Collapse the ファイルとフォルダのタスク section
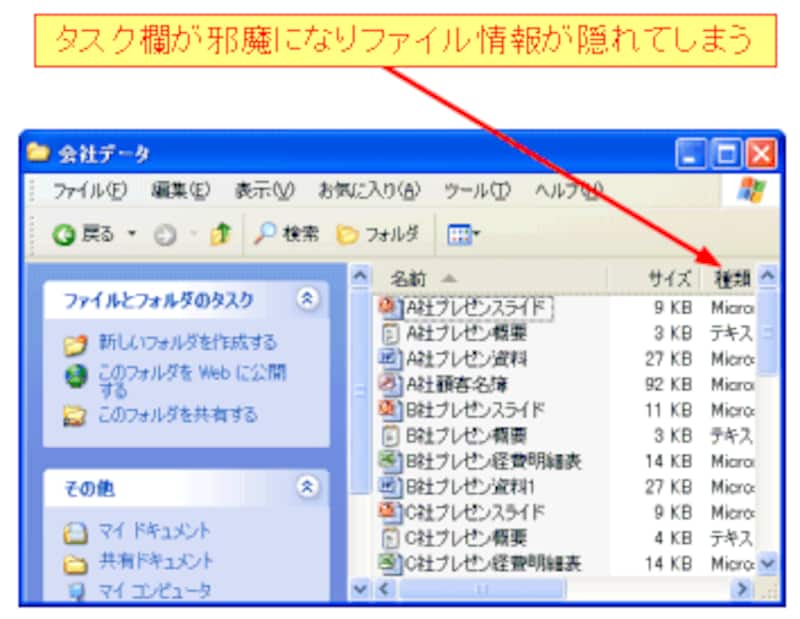 point(307,299)
